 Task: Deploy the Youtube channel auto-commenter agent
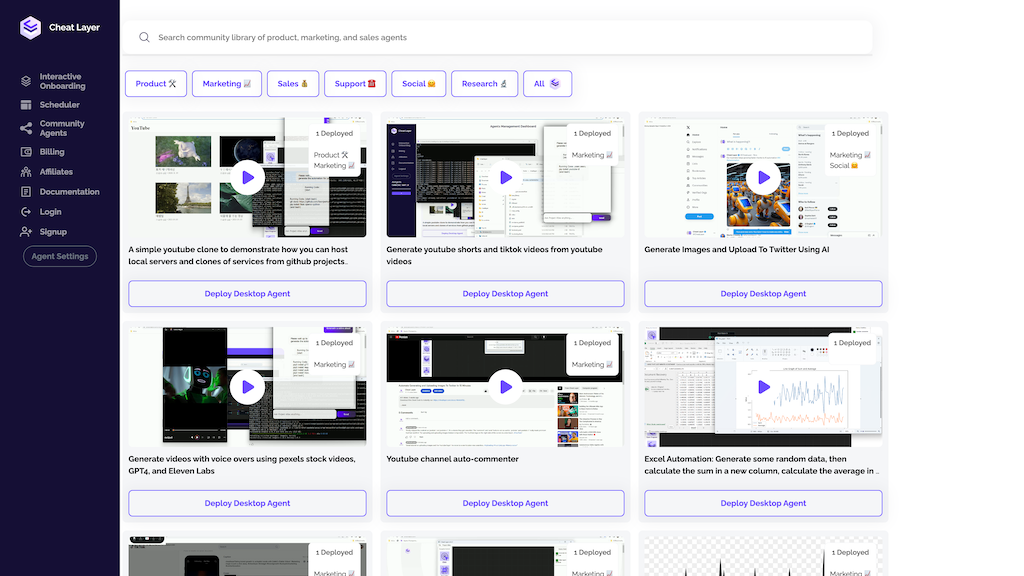505,503
